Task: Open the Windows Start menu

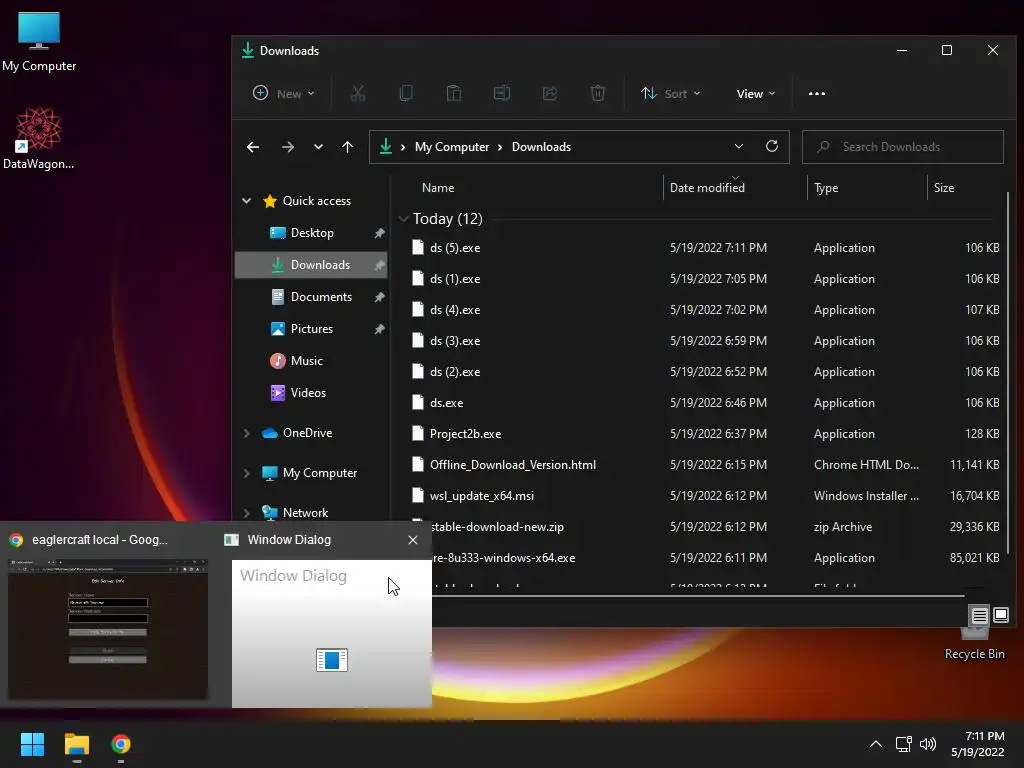Action: pyautogui.click(x=32, y=744)
